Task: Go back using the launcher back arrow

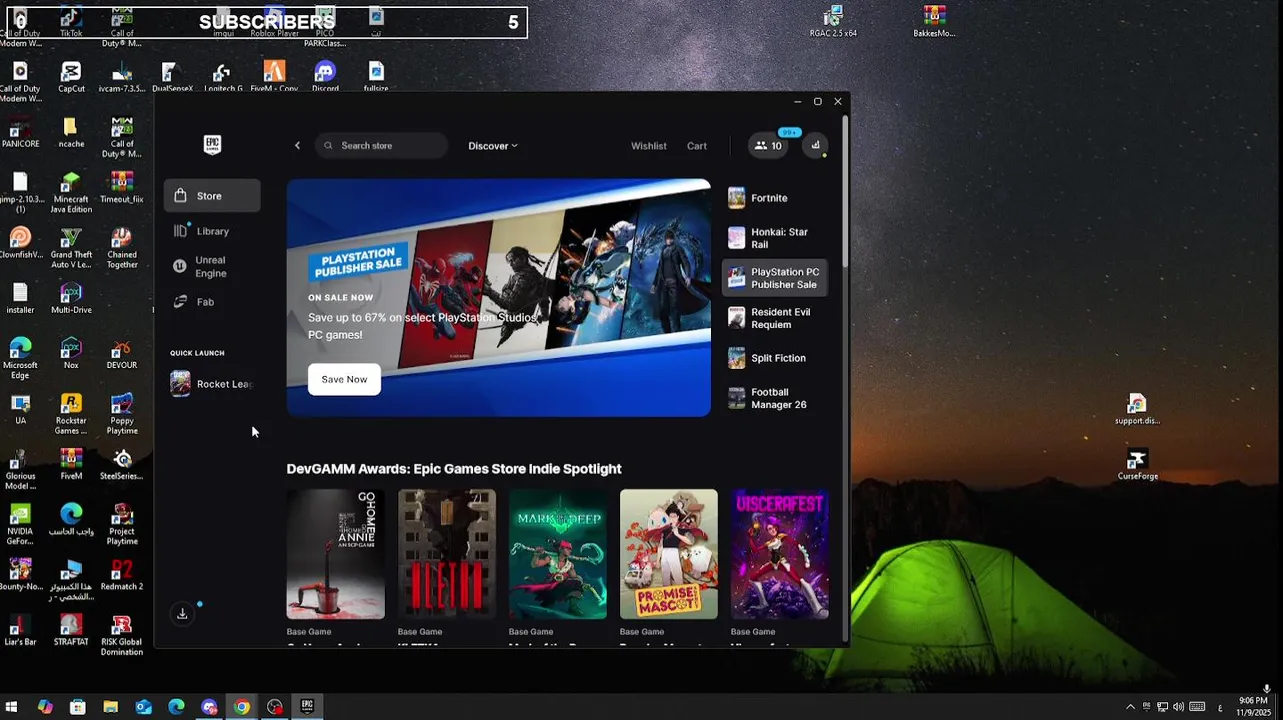Action: point(297,146)
